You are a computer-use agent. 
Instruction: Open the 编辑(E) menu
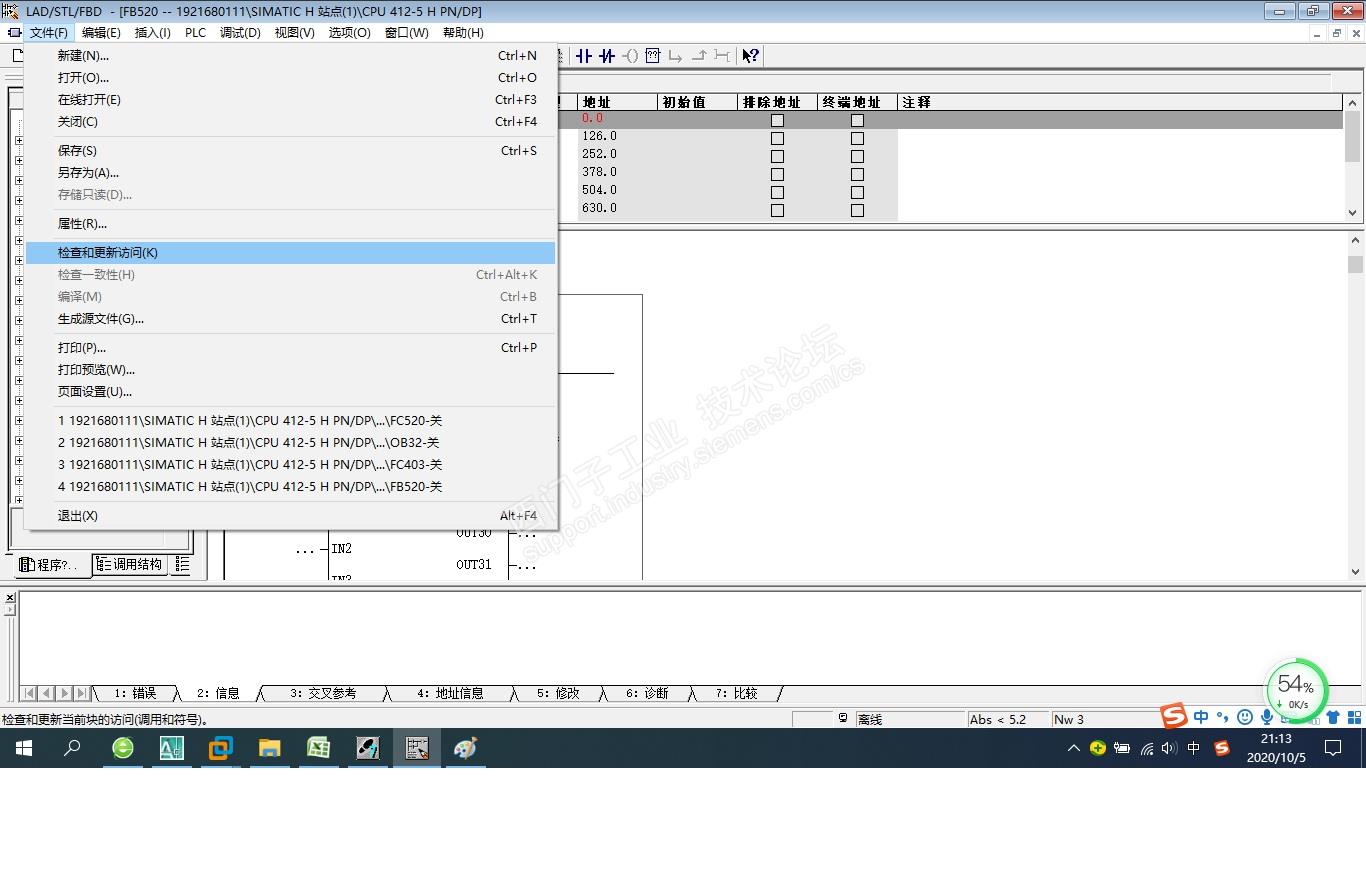101,33
